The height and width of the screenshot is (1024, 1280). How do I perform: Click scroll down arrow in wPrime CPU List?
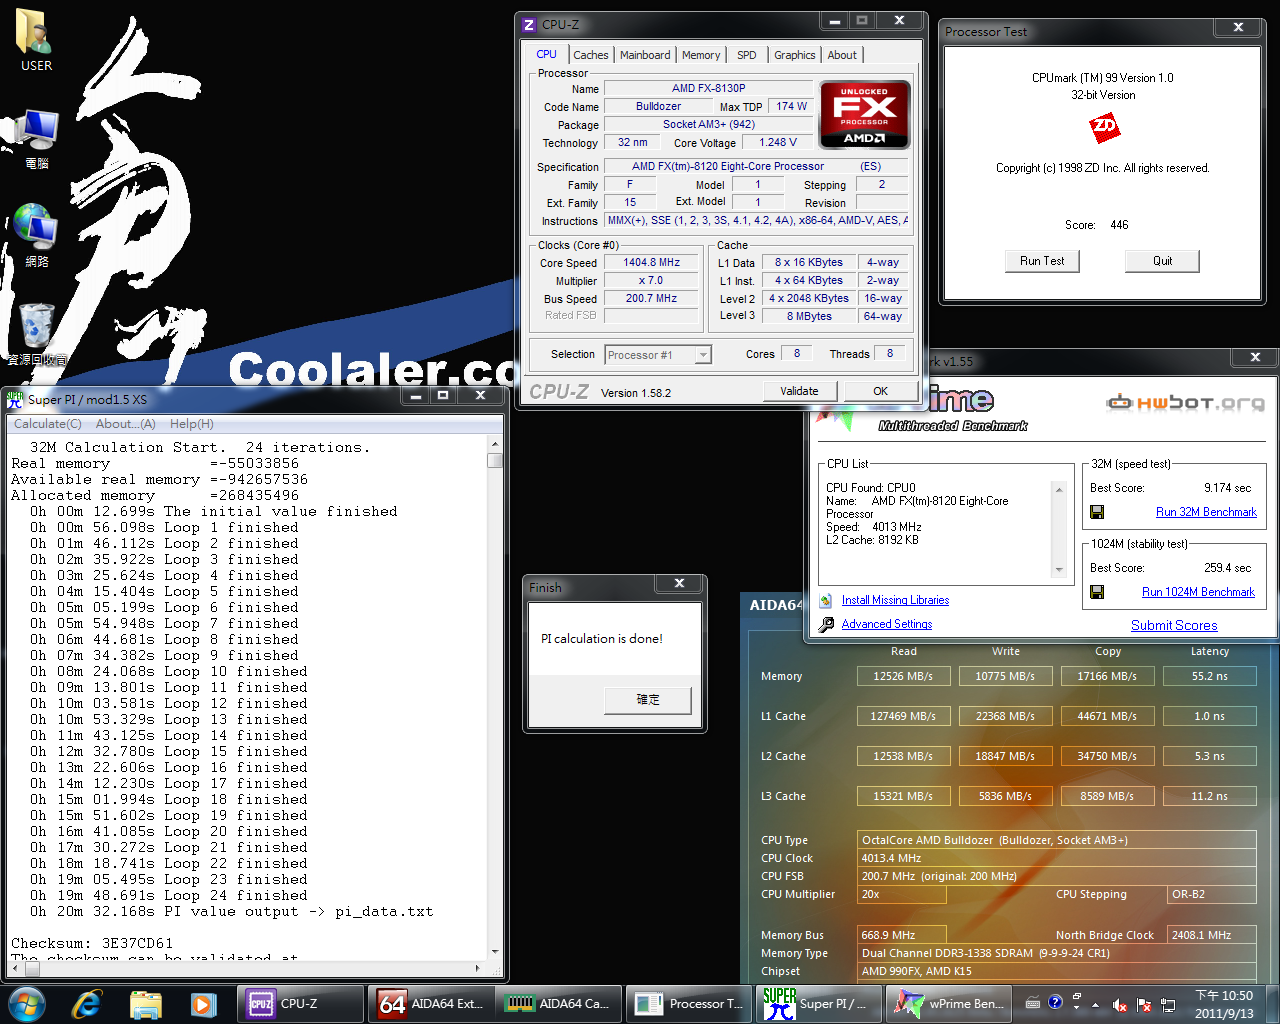[1059, 570]
